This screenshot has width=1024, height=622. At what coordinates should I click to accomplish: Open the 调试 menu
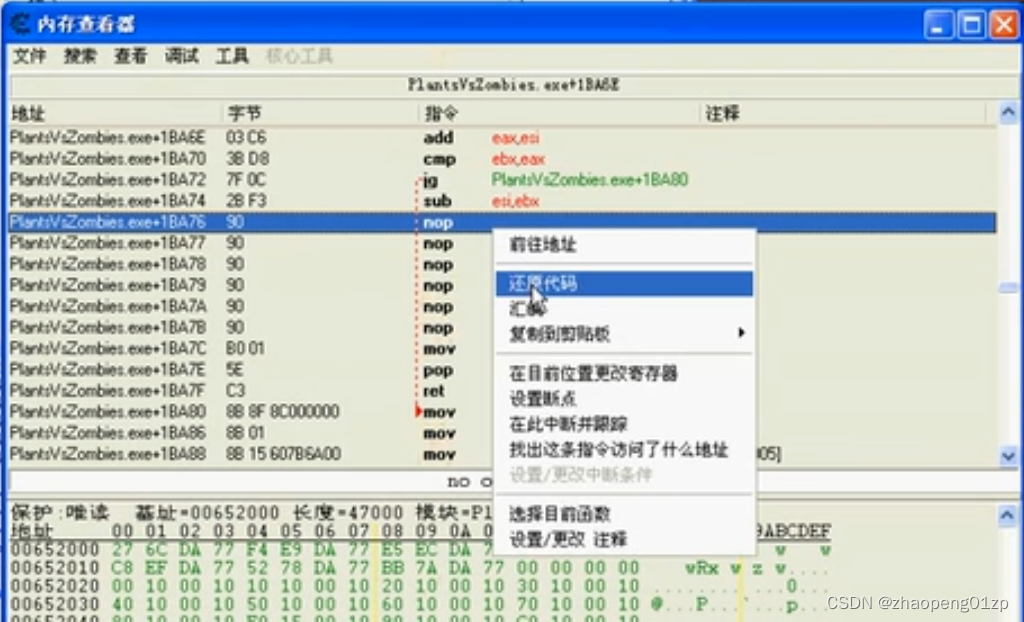point(182,56)
